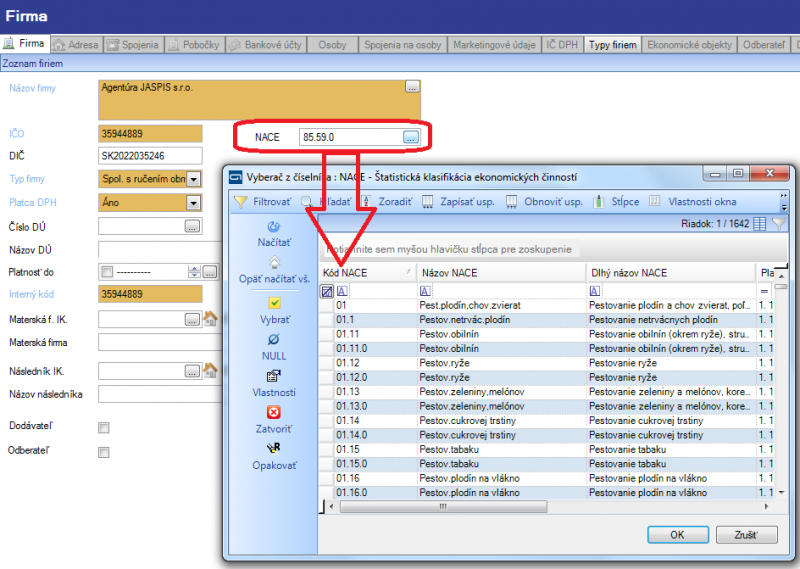The width and height of the screenshot is (800, 569).
Task: Click grid view icon next to Riadok counter
Action: (x=760, y=224)
